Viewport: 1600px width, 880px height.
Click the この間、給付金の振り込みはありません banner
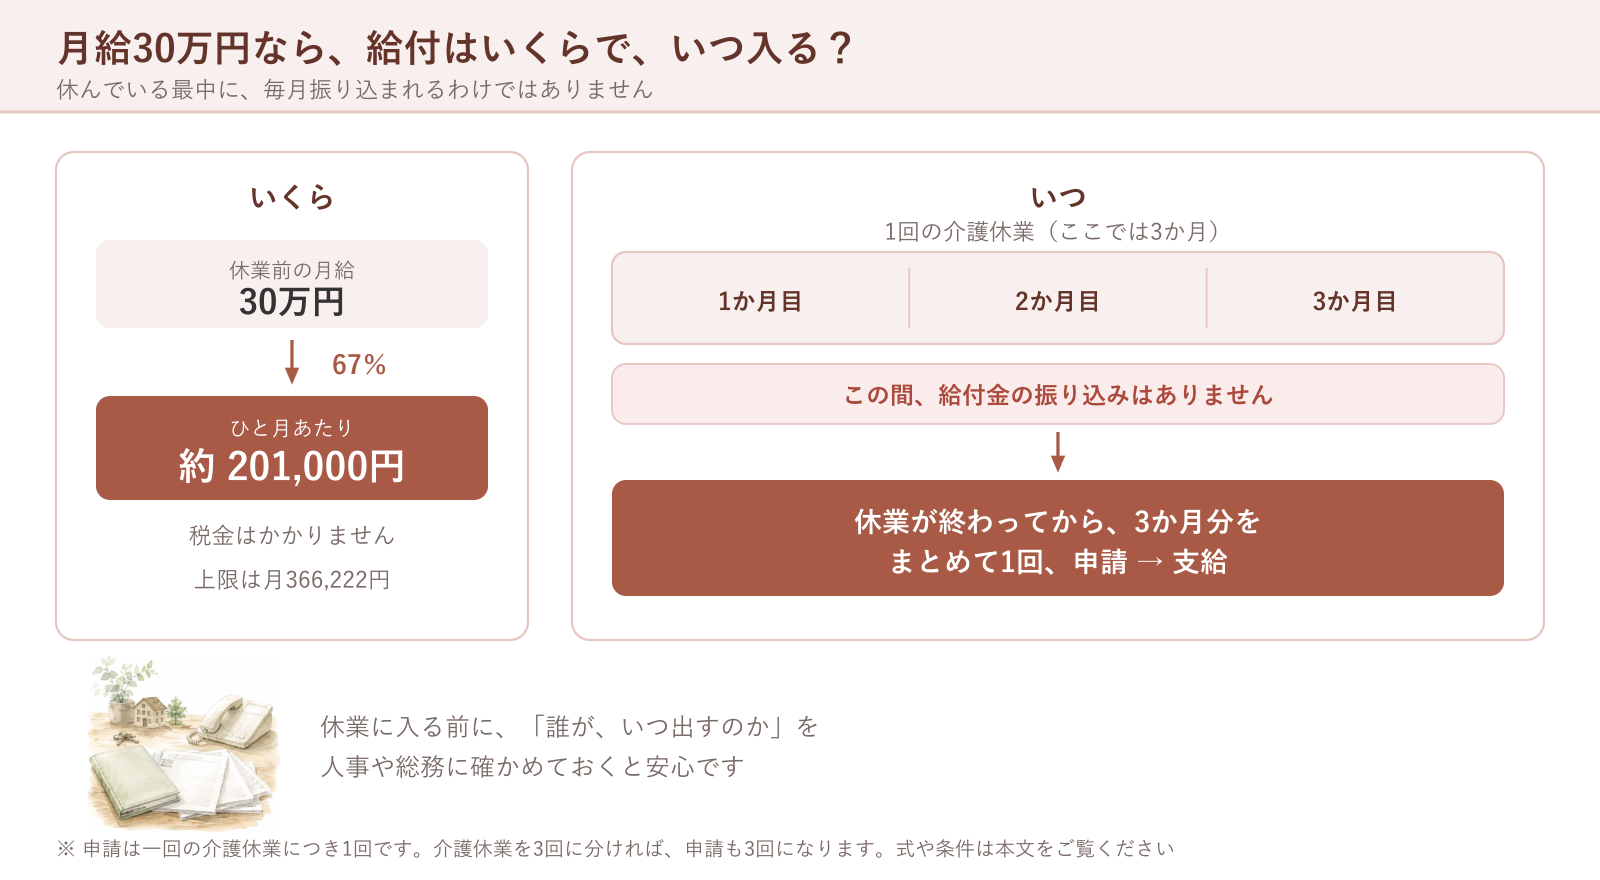tap(1058, 394)
